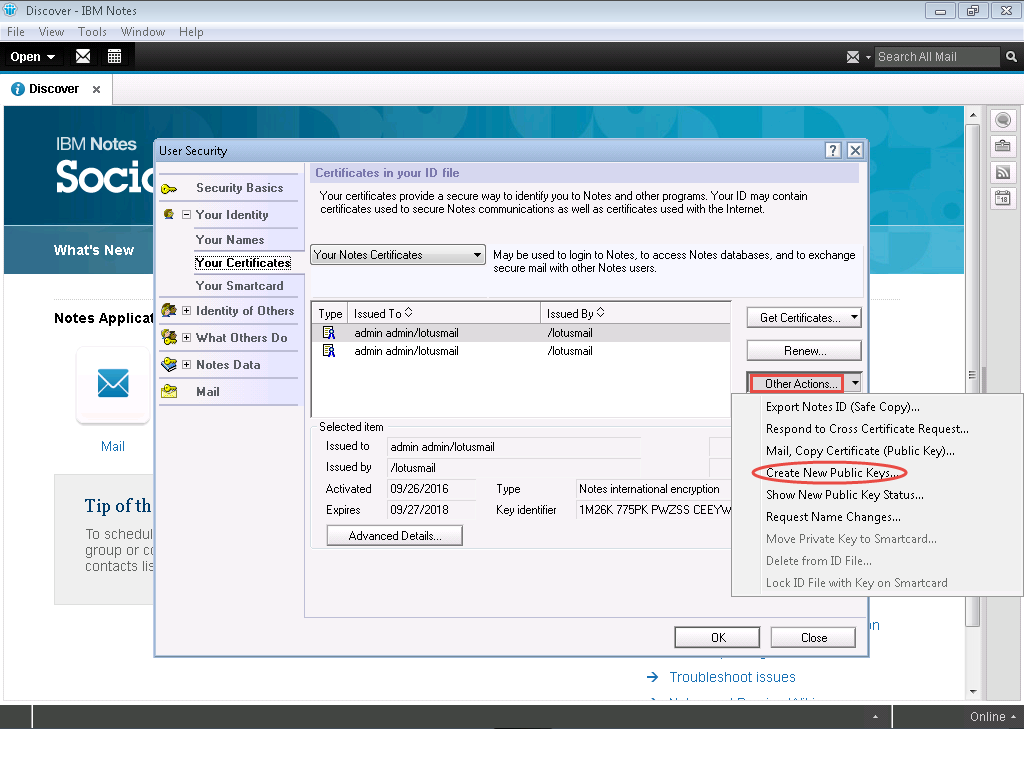Click the Identity of Others icon
The width and height of the screenshot is (1024, 767).
point(169,310)
